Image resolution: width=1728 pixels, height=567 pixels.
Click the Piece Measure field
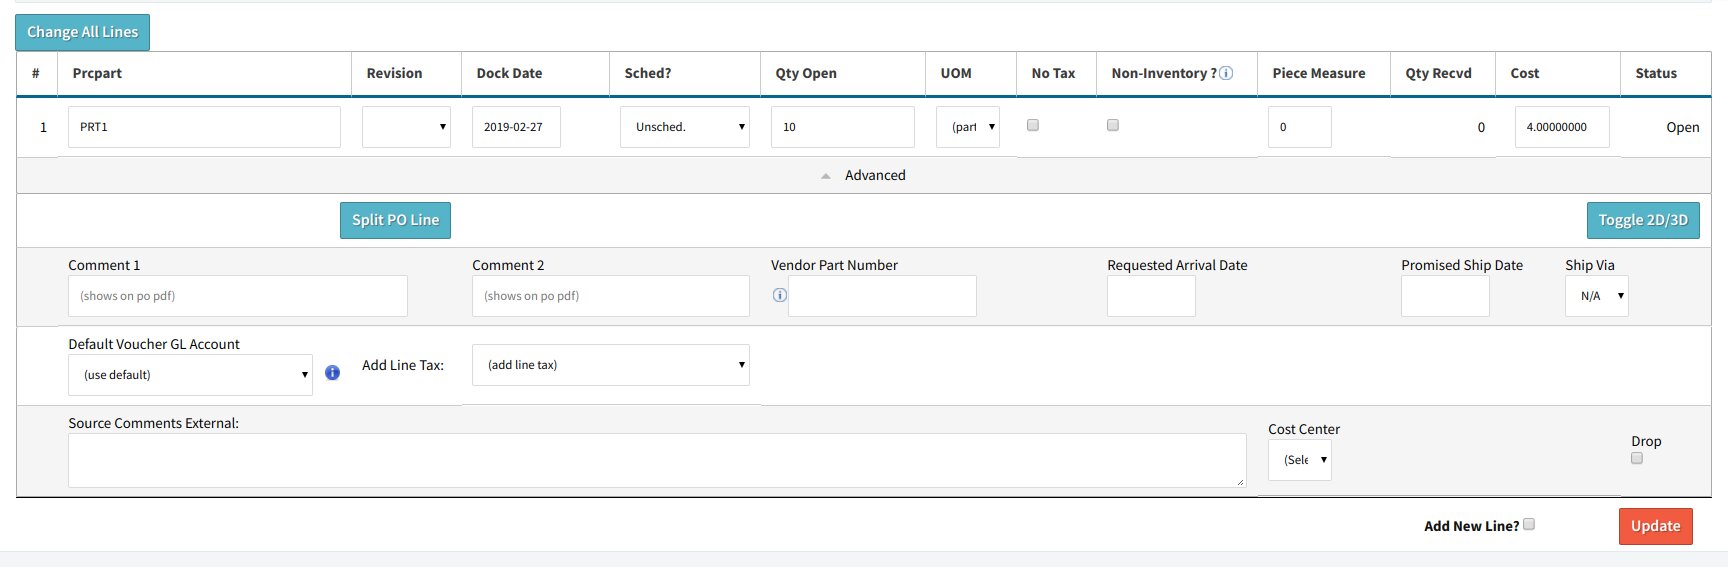pos(1300,127)
